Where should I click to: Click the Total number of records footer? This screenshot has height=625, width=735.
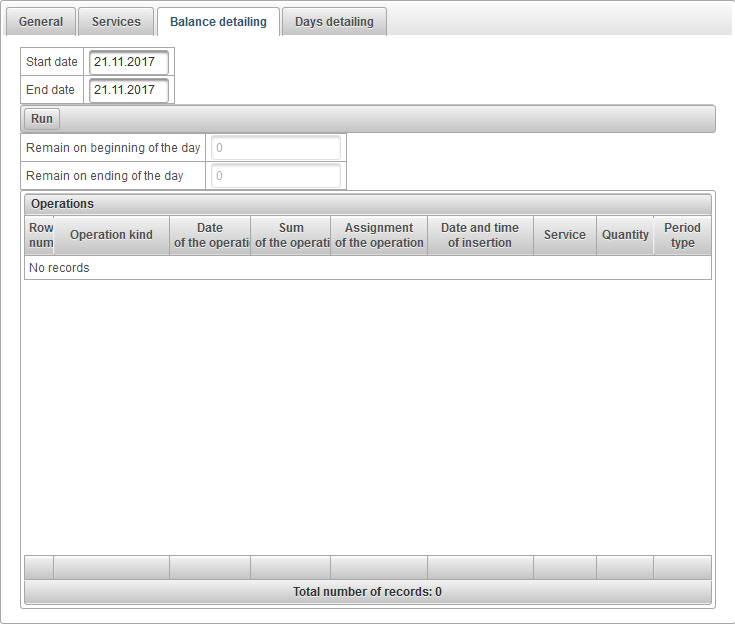point(367,592)
